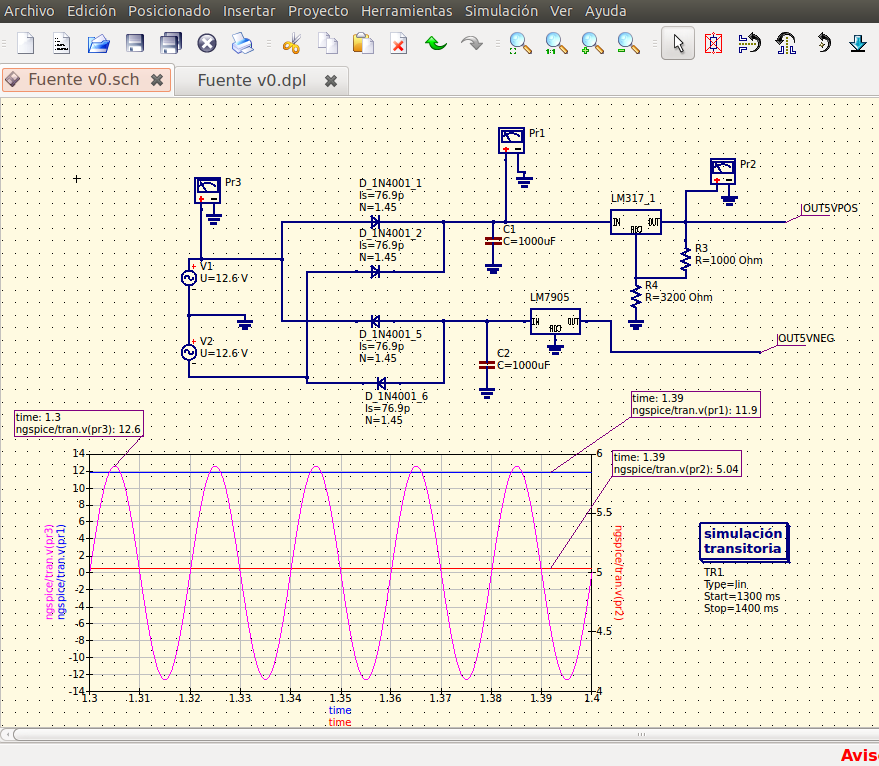Open a file with folder icon
879x766 pixels.
tap(98, 43)
